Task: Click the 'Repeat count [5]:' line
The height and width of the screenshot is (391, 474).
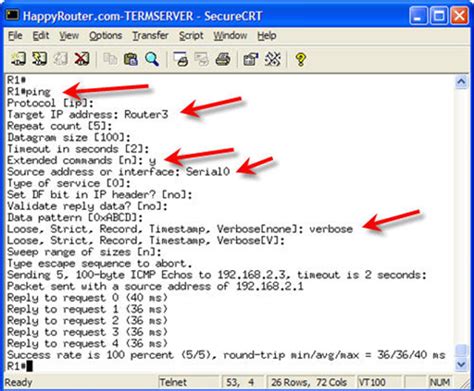Action: pos(60,126)
